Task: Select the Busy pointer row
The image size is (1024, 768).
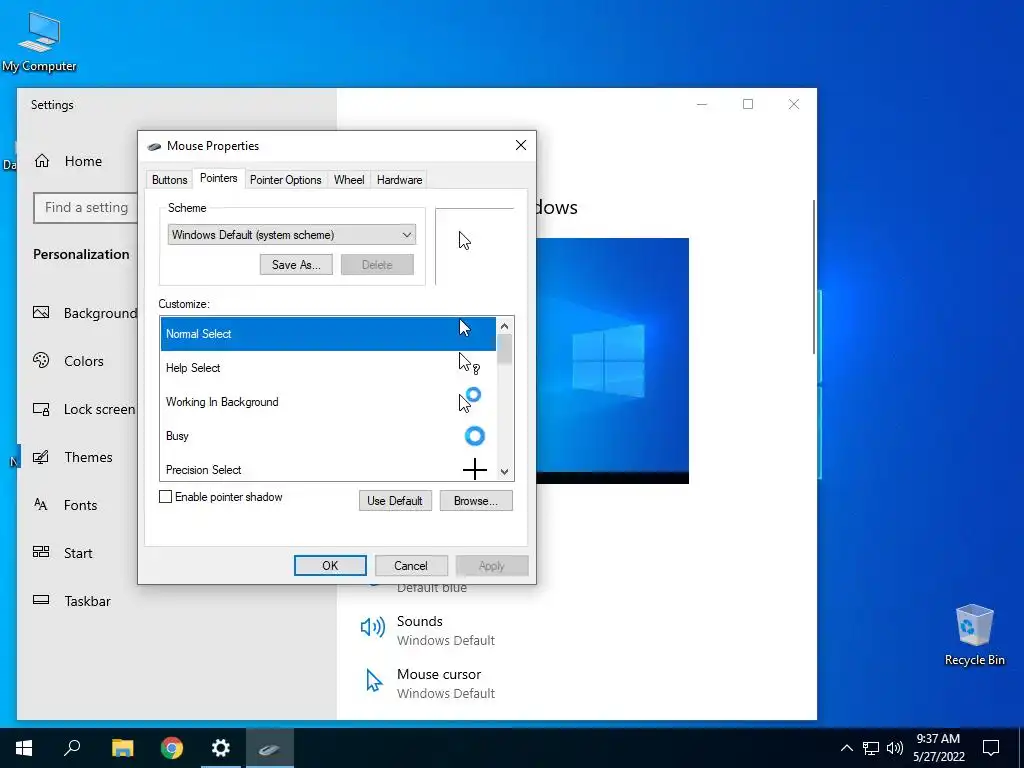Action: pos(328,436)
